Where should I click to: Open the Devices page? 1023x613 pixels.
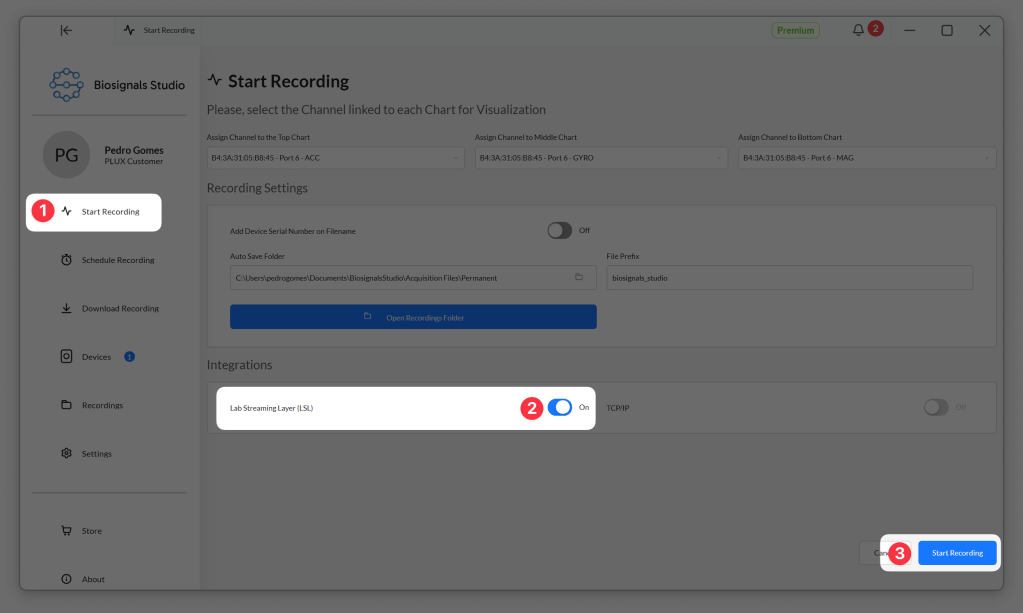click(x=97, y=357)
